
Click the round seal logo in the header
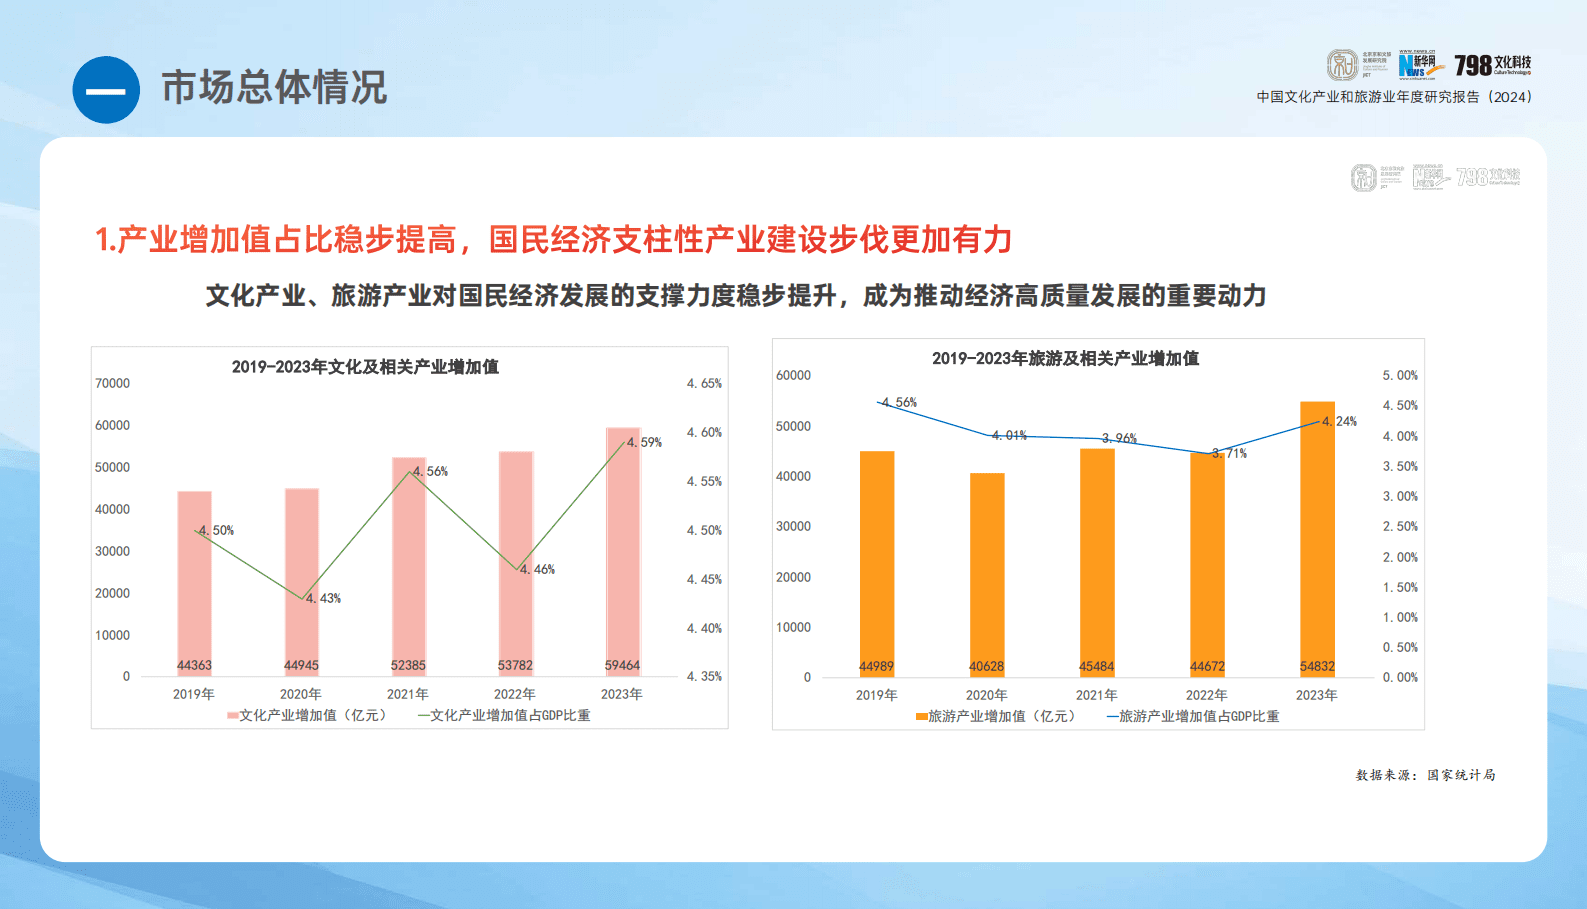click(1342, 65)
